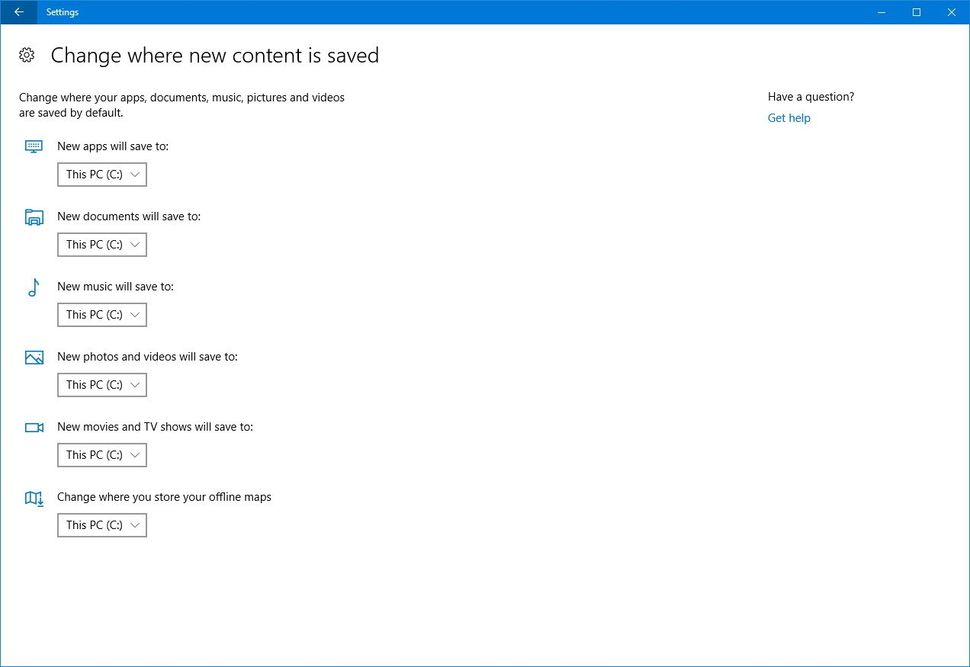Open the Get help link

789,117
